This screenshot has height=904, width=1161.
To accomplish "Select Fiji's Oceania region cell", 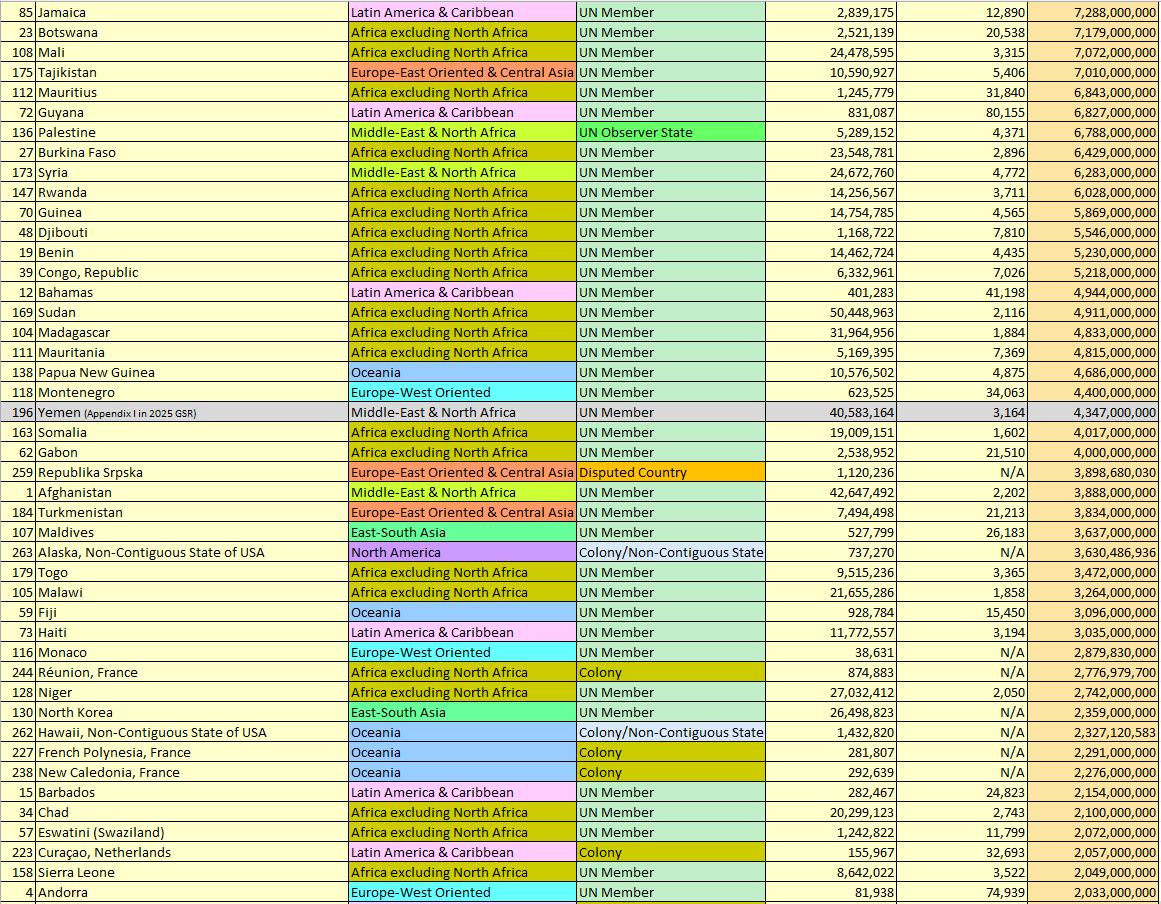I will pyautogui.click(x=462, y=612).
